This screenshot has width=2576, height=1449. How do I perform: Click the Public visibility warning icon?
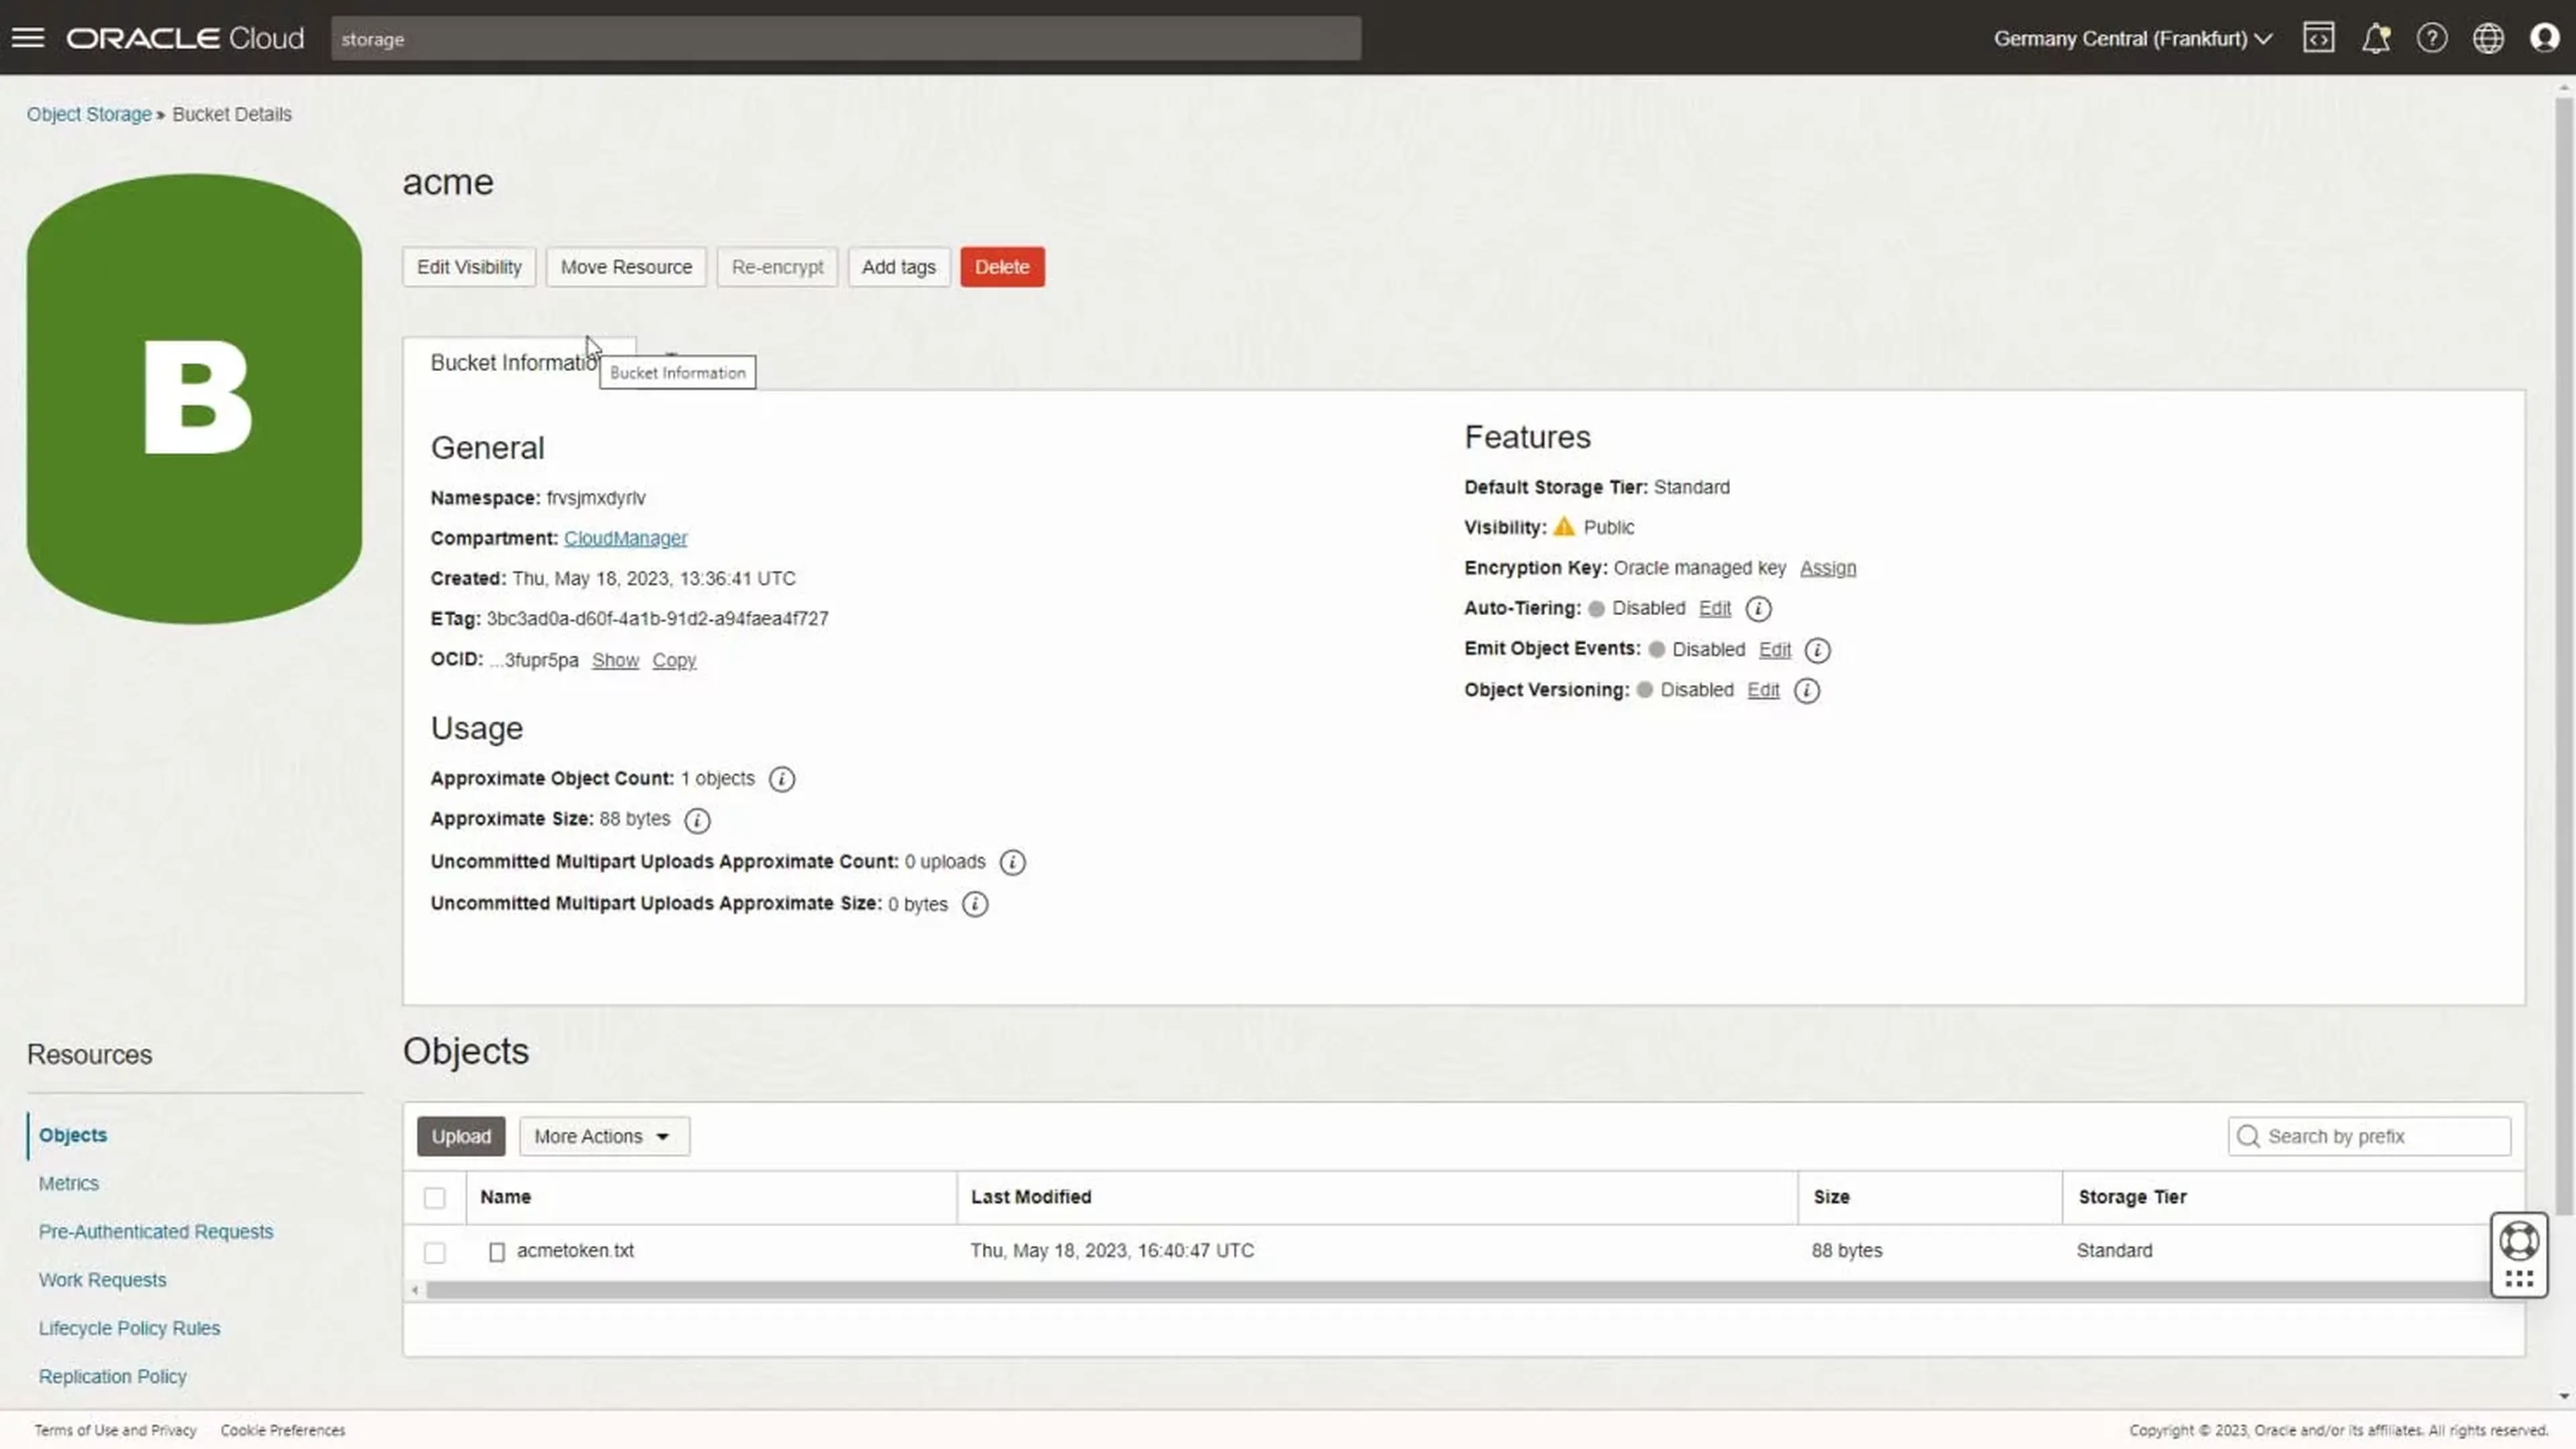pyautogui.click(x=1564, y=527)
